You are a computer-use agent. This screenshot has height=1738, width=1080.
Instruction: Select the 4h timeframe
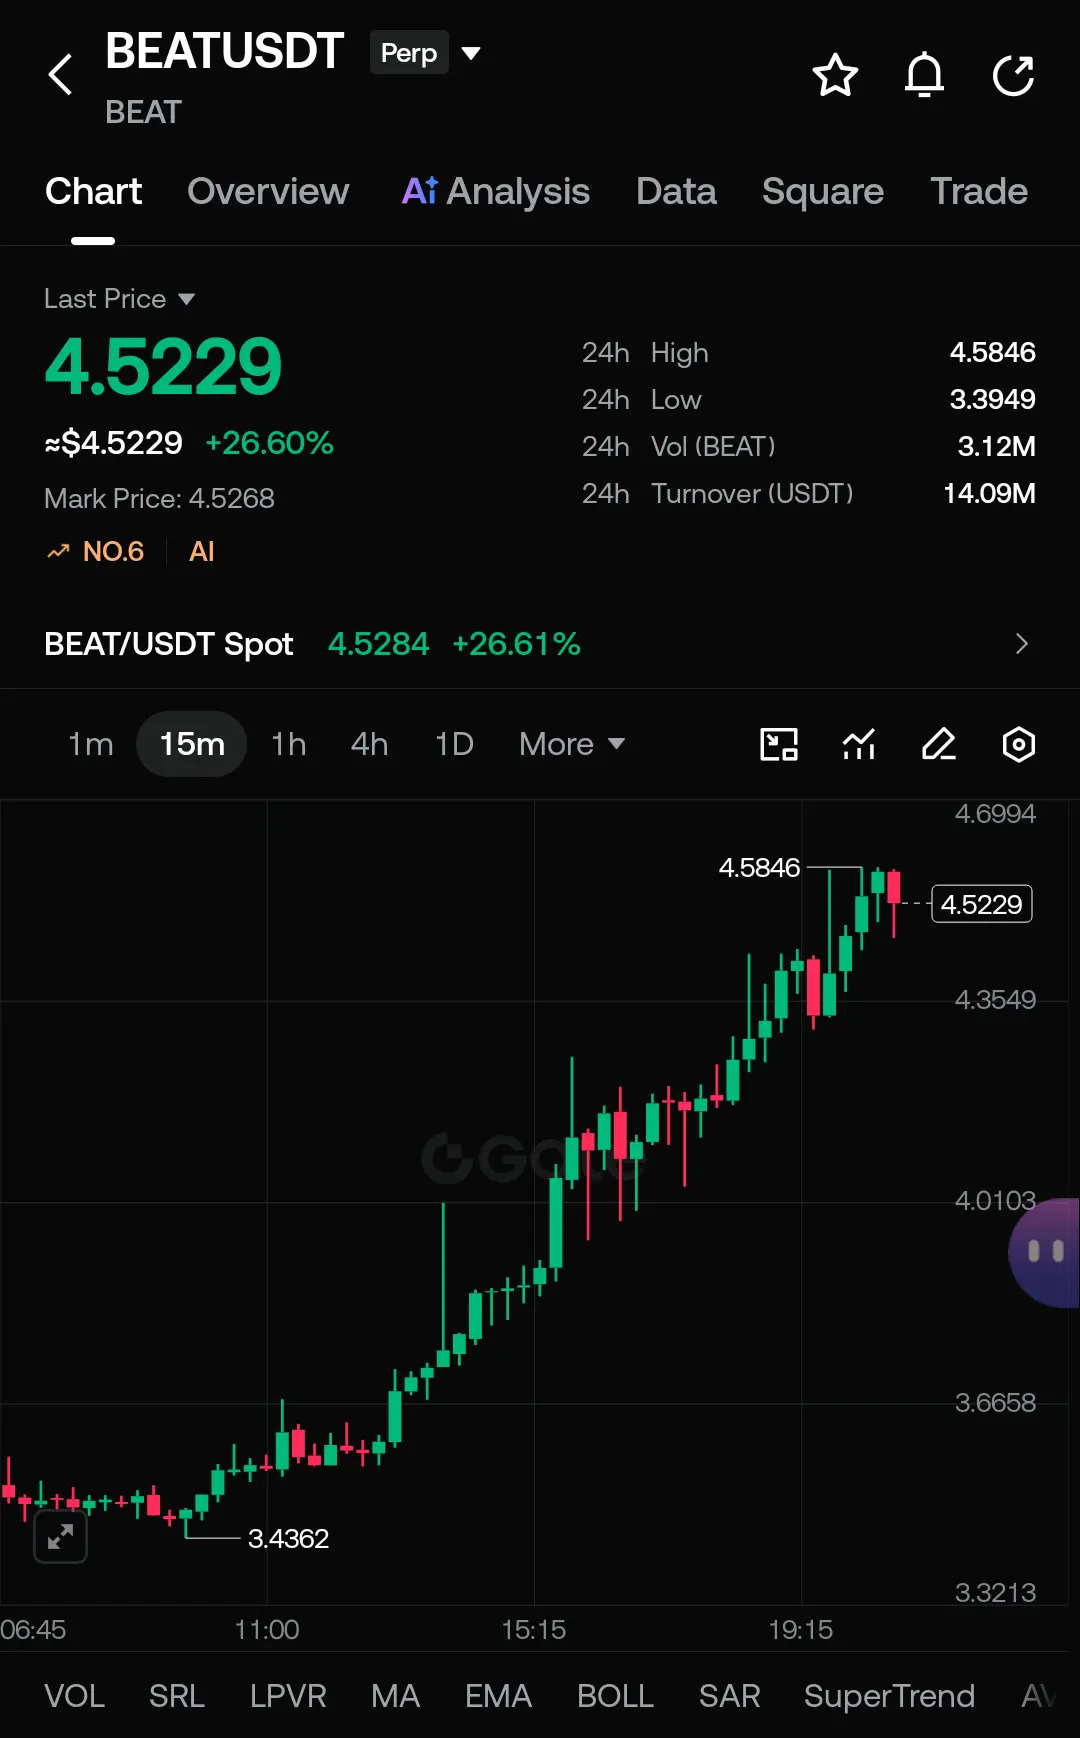pyautogui.click(x=369, y=744)
